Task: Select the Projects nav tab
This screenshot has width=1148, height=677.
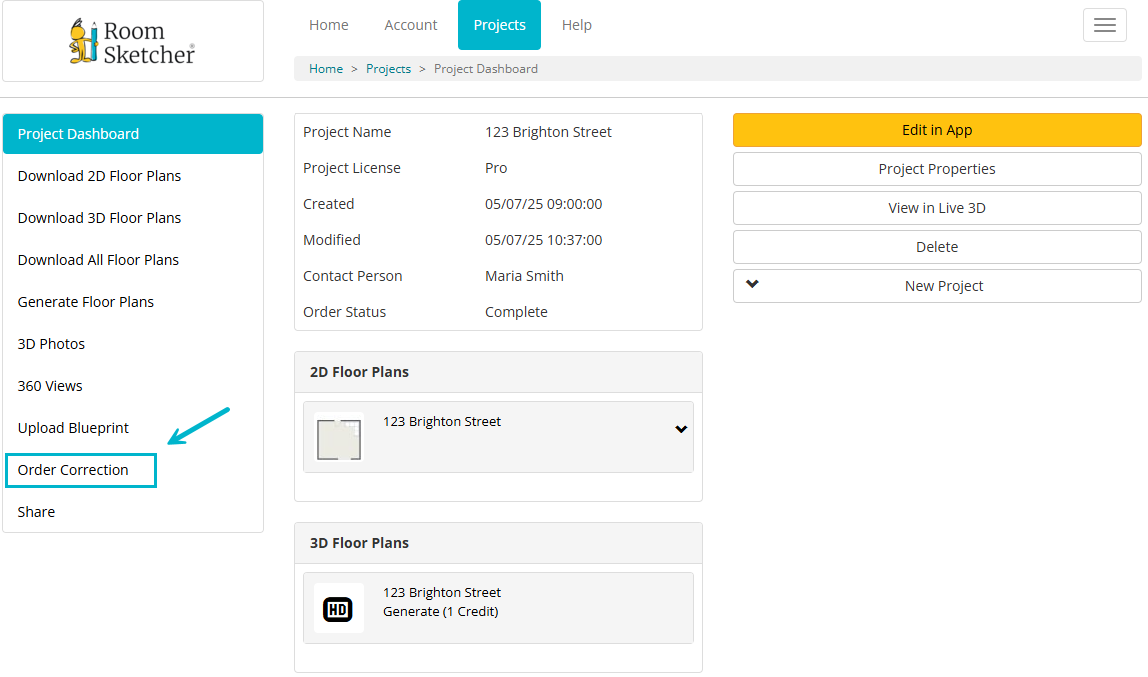Action: point(499,25)
